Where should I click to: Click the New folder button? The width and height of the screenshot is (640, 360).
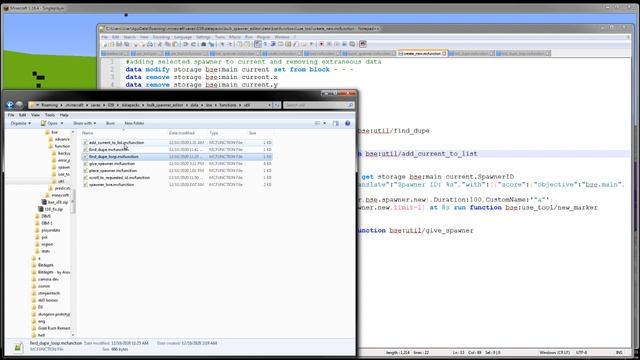coord(134,123)
